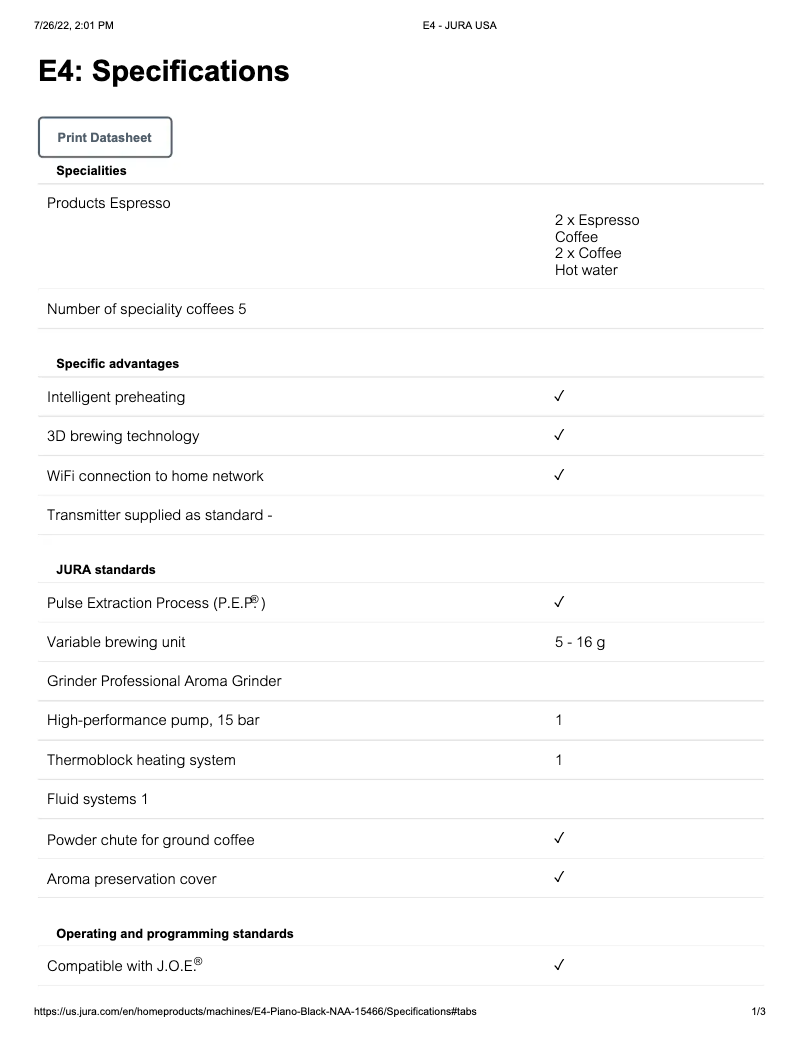Click the "5 - 16 g" brewing unit value

pyautogui.click(x=580, y=642)
